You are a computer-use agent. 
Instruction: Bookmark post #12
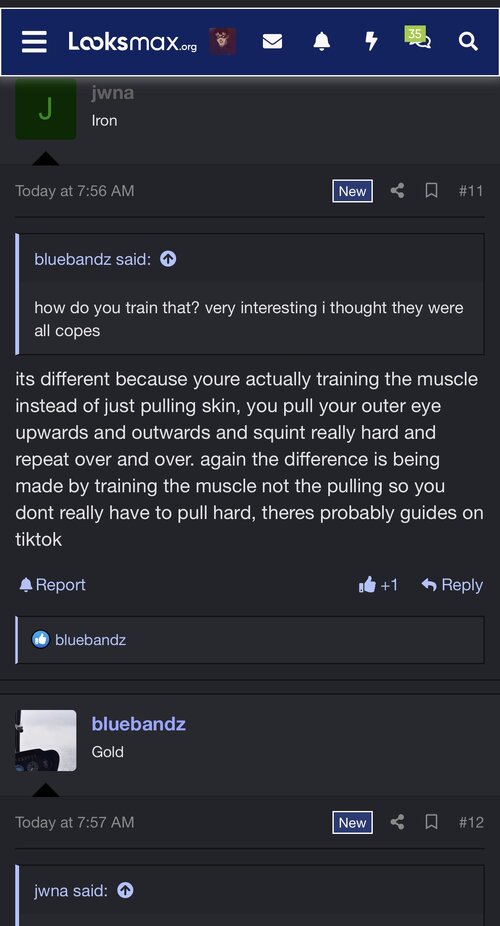pyautogui.click(x=432, y=822)
